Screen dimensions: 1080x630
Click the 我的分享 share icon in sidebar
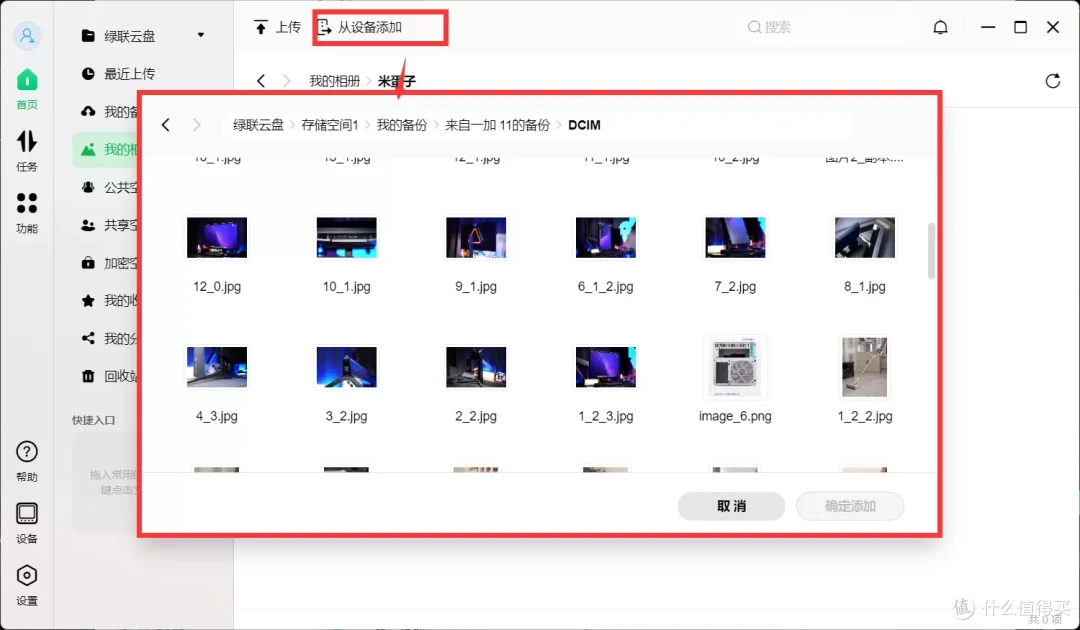tap(88, 338)
